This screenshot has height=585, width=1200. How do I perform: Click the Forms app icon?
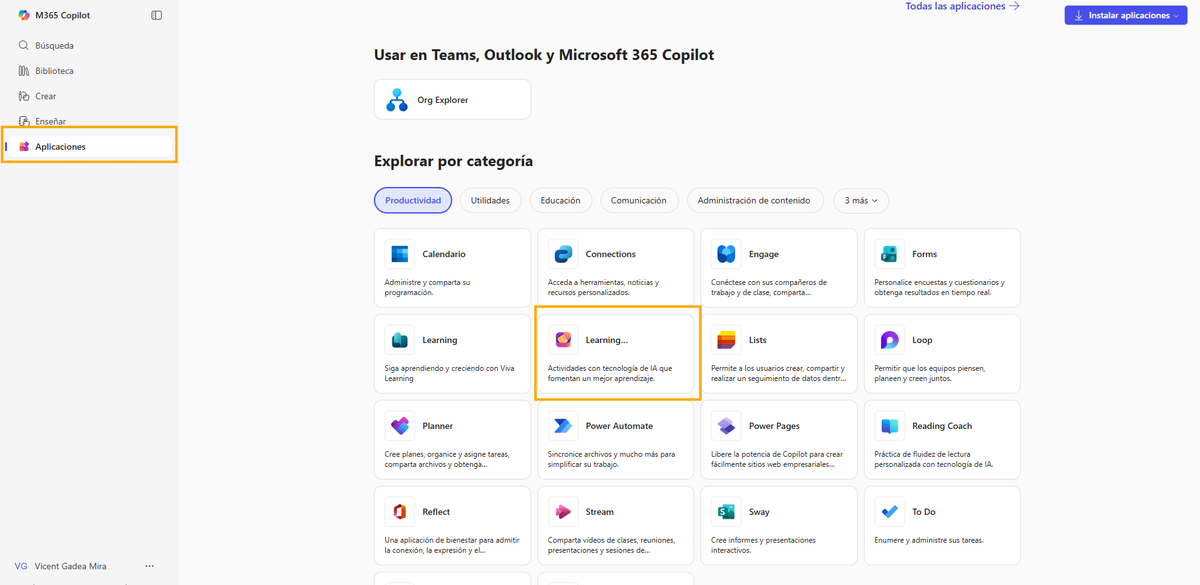tap(889, 254)
